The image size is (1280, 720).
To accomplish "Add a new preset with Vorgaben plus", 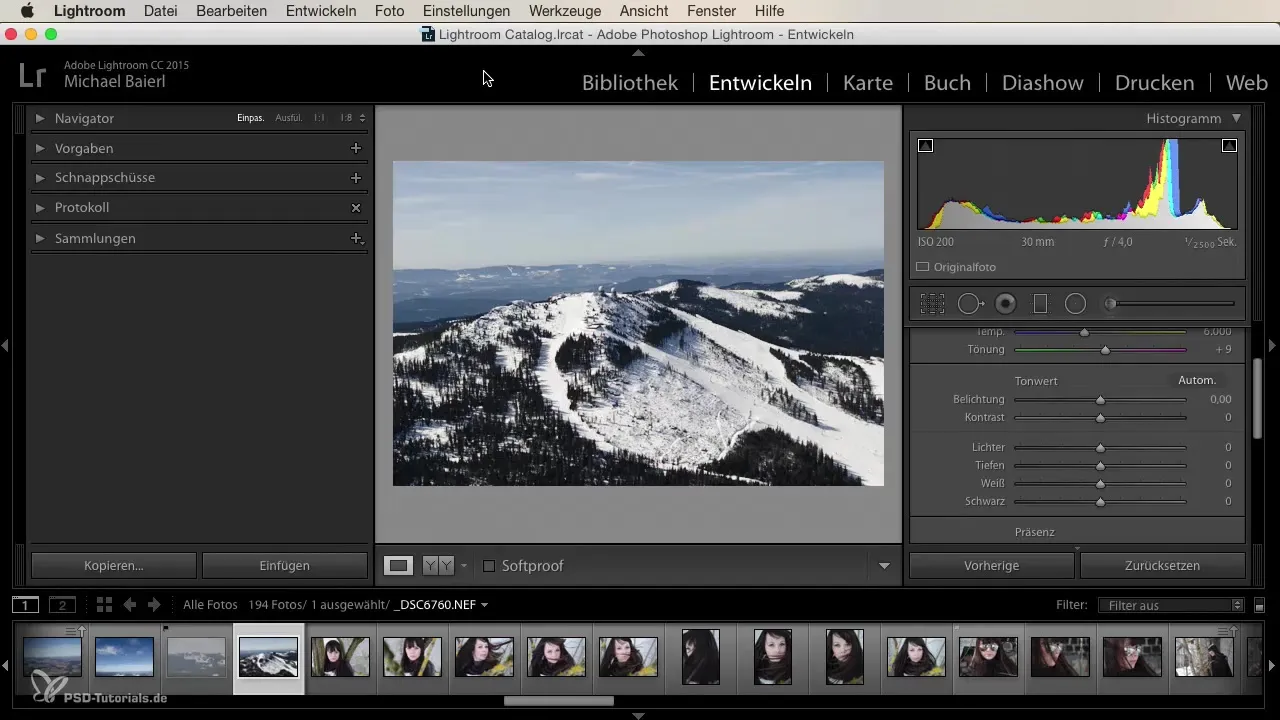I will click(x=355, y=148).
